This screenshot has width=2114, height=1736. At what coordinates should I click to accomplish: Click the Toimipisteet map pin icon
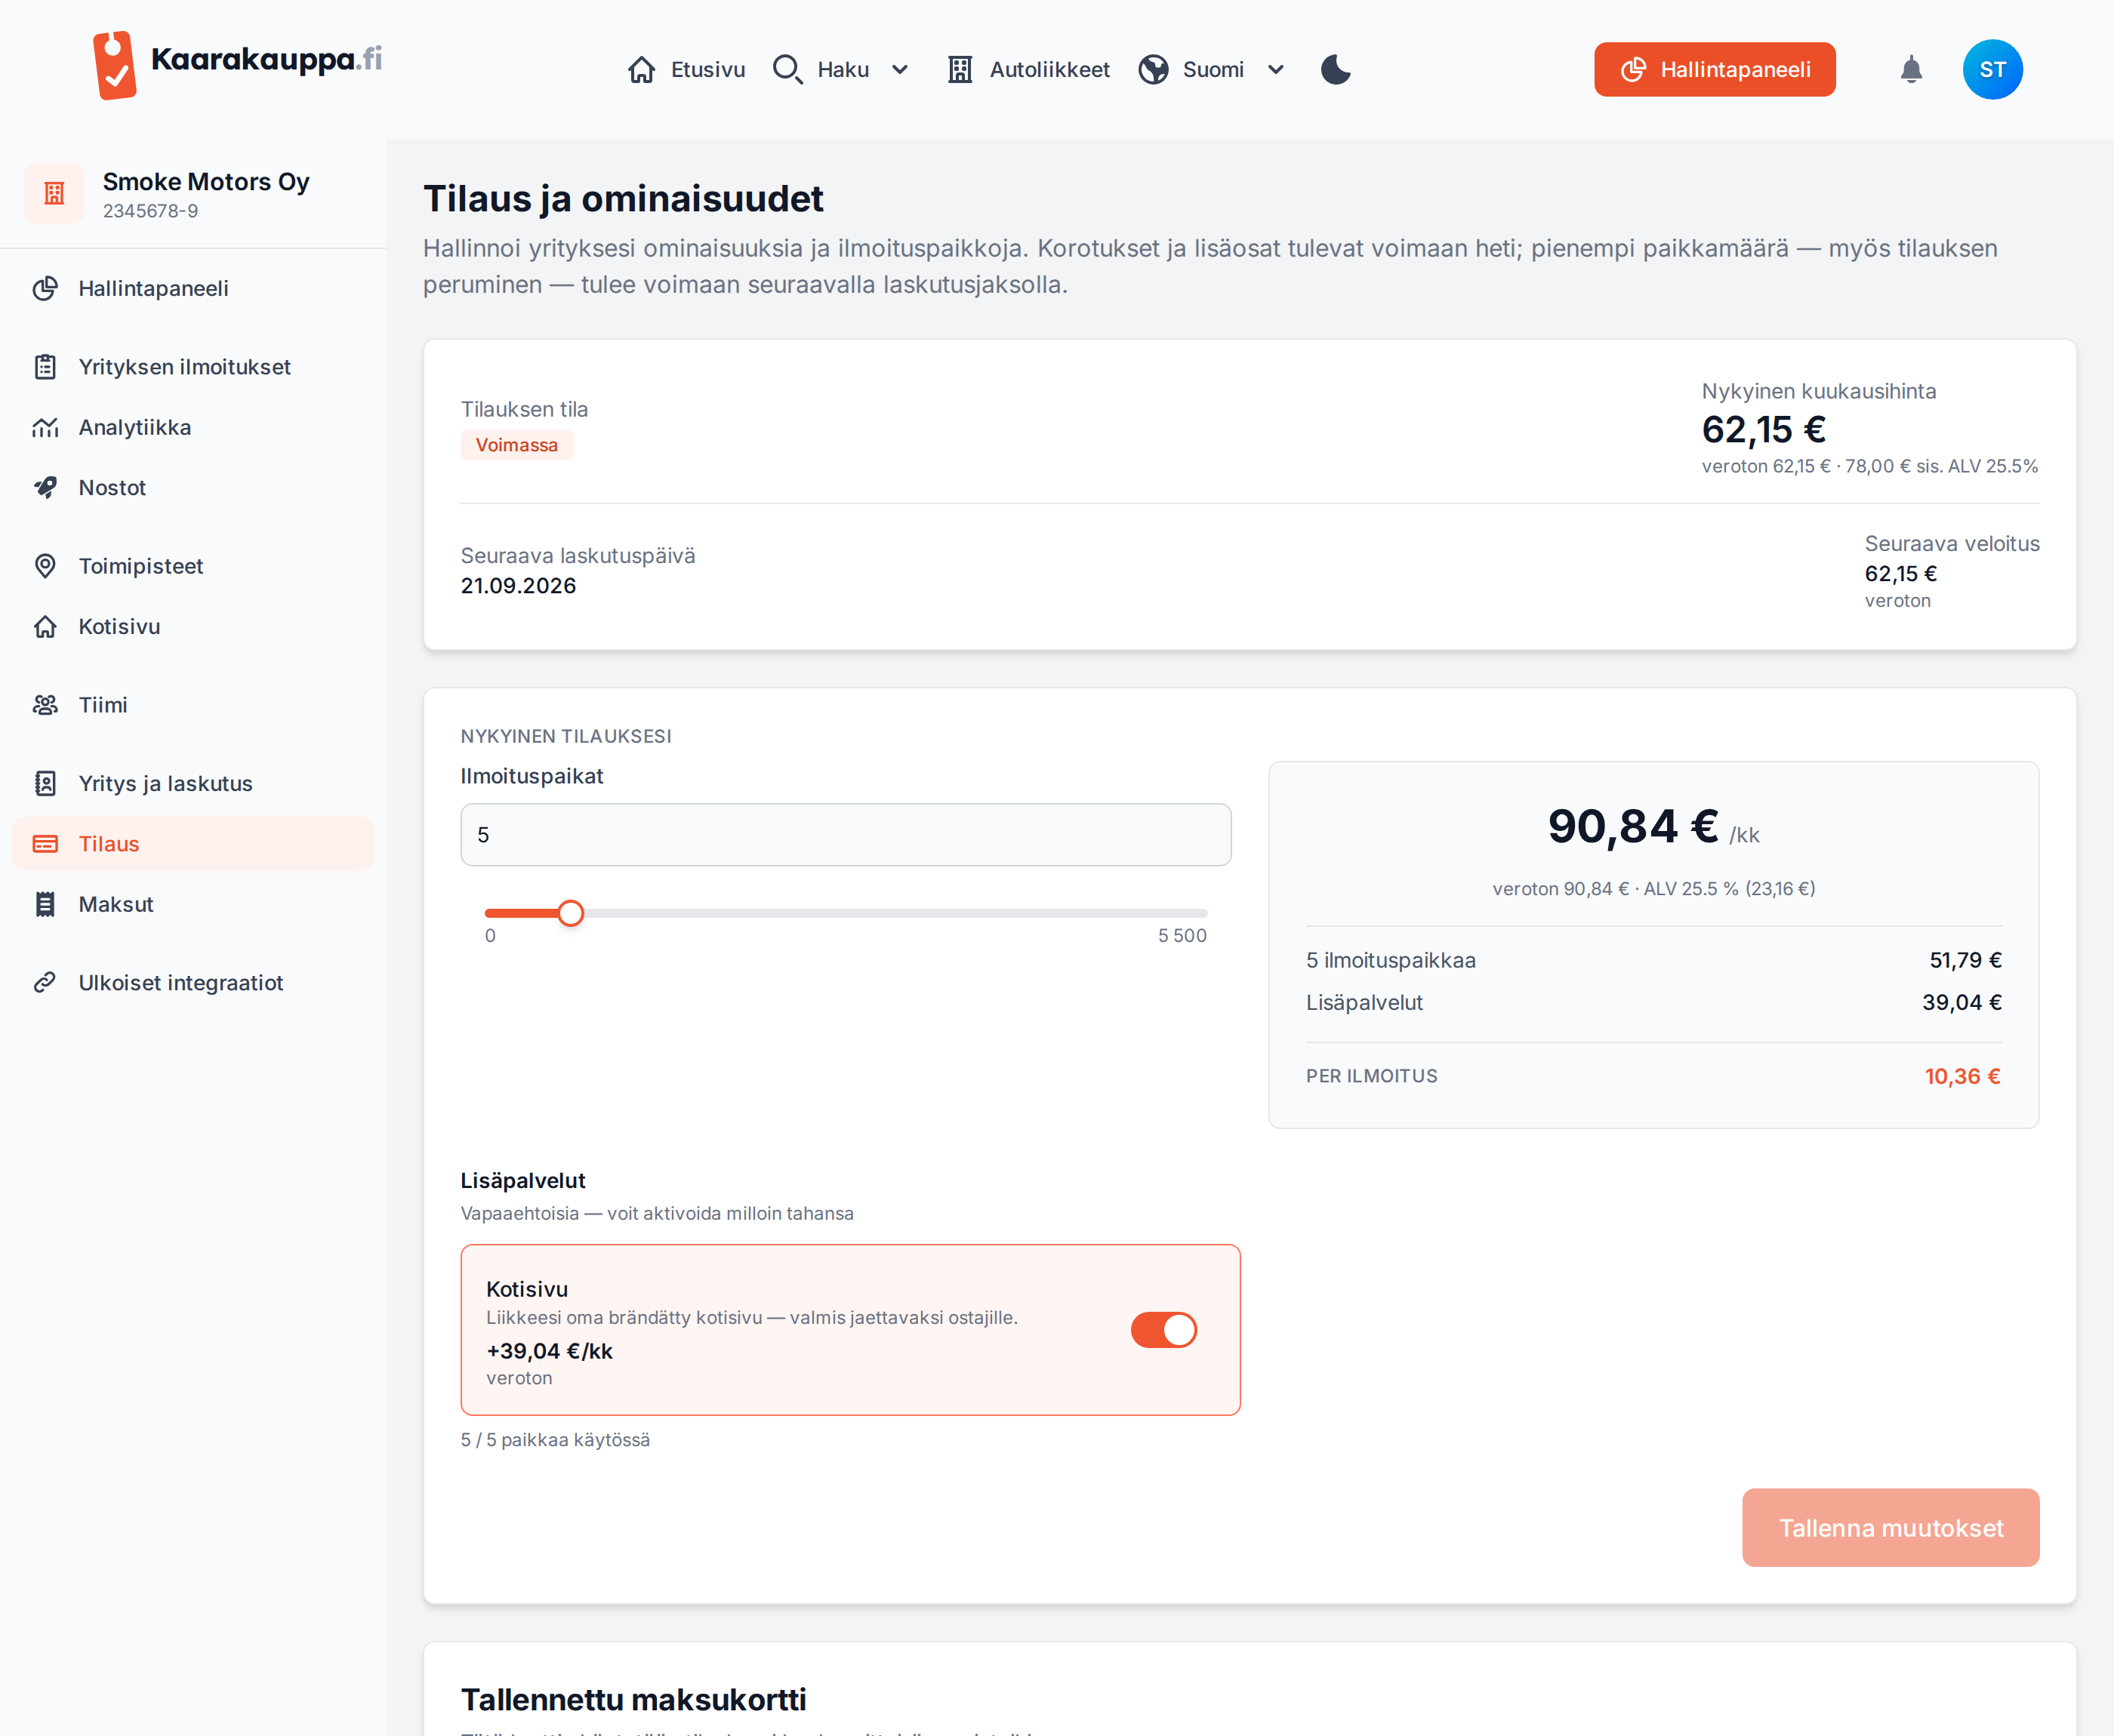(x=45, y=566)
